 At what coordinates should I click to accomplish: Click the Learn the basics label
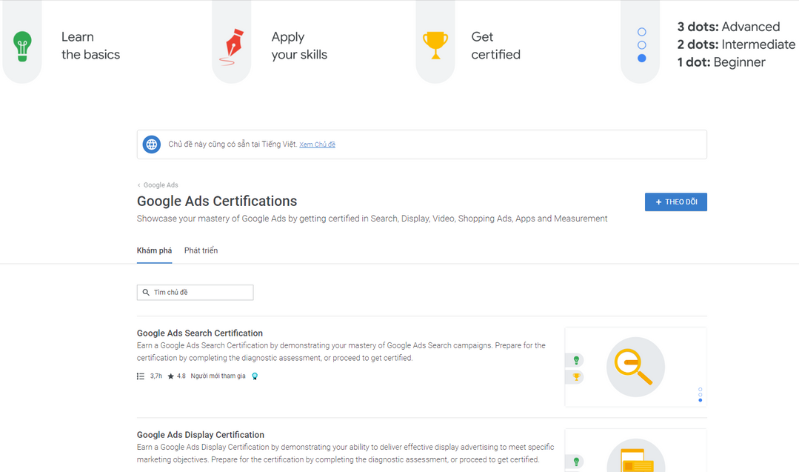point(90,46)
